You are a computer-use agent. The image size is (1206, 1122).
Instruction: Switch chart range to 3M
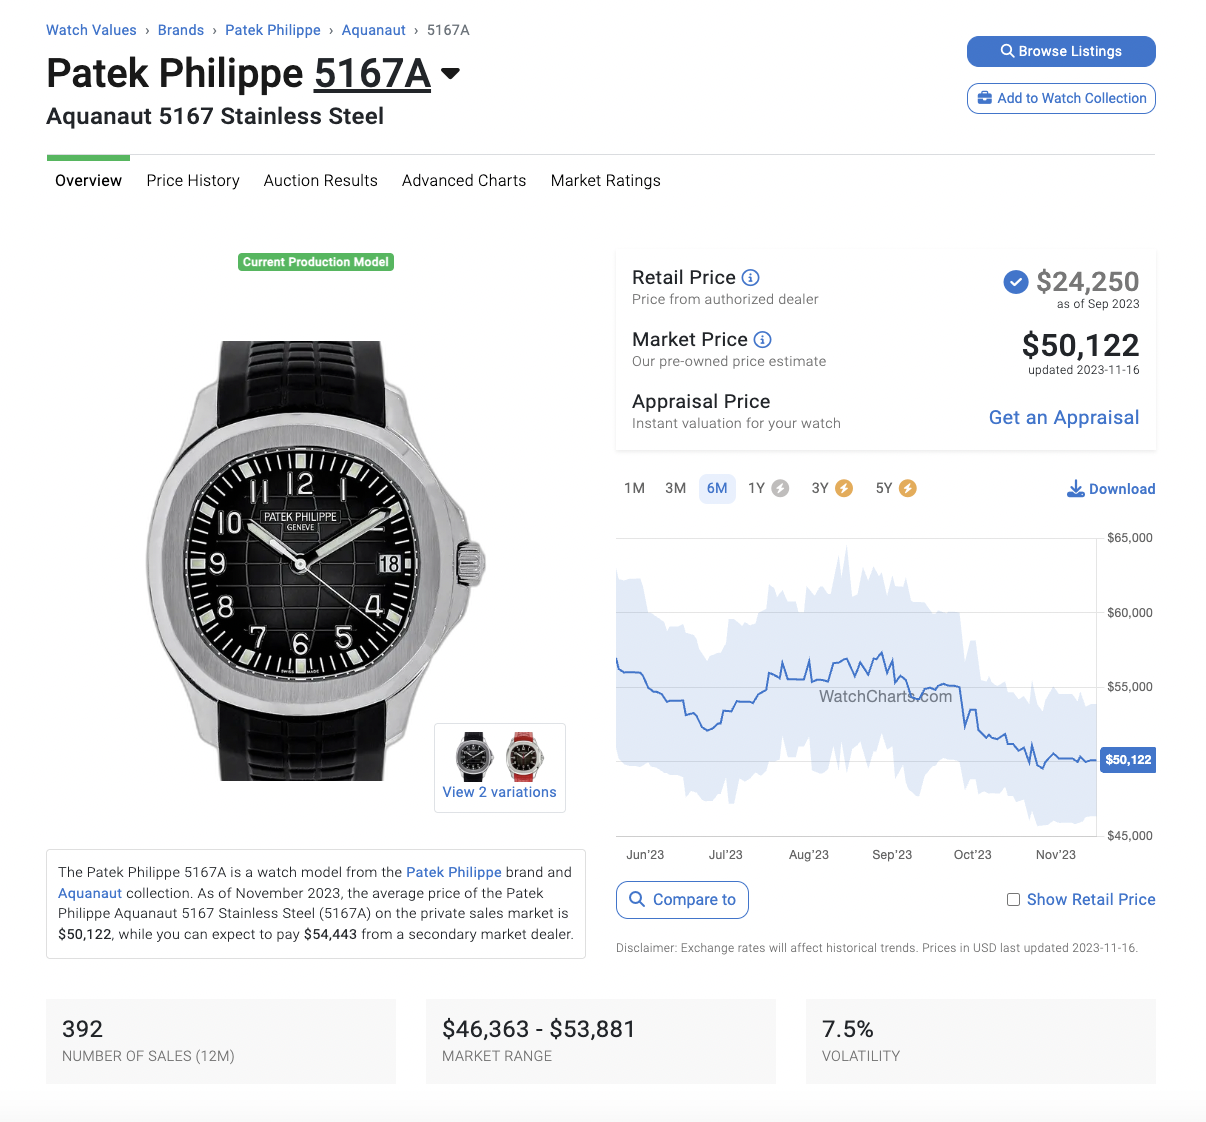coord(676,488)
